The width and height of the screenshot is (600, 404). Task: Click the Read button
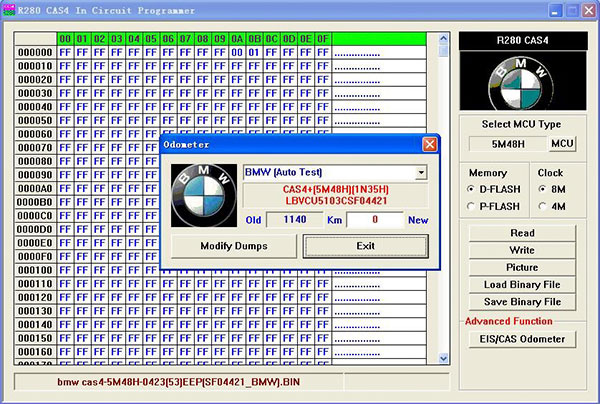[522, 233]
